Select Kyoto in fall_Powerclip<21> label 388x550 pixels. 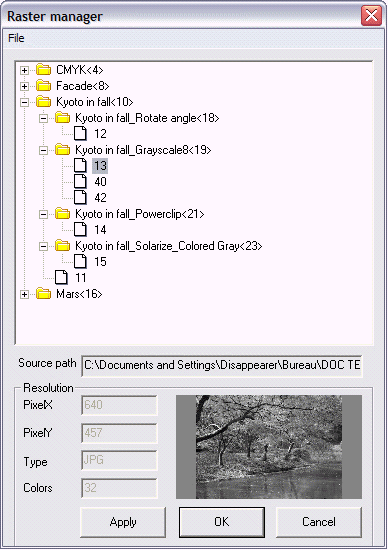coord(140,214)
